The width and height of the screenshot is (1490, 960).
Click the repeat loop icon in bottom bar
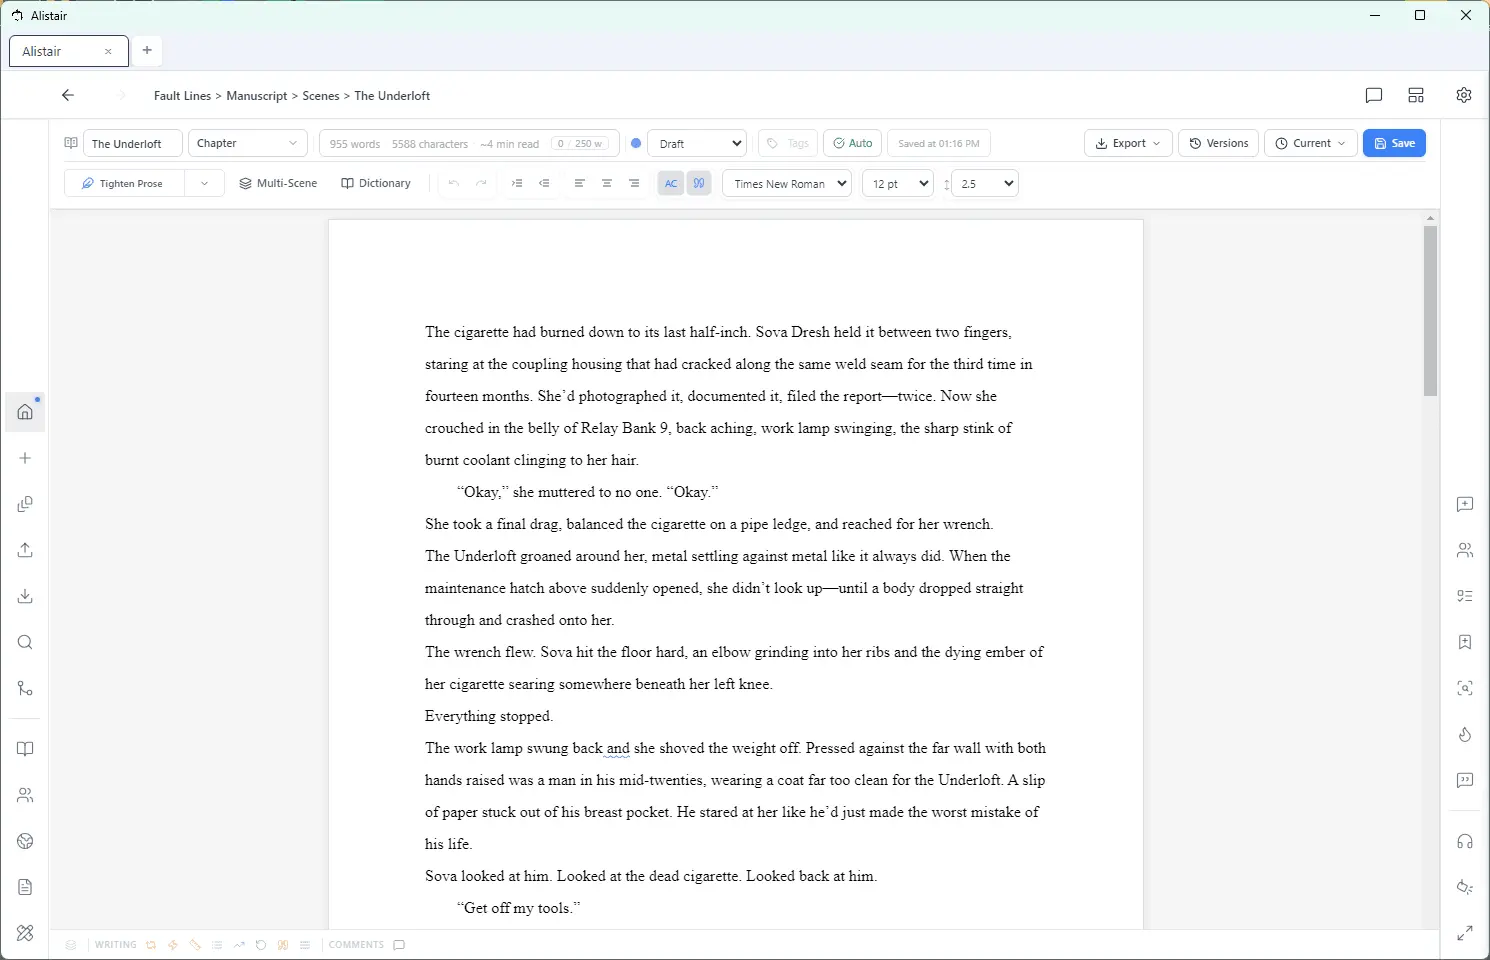(151, 945)
